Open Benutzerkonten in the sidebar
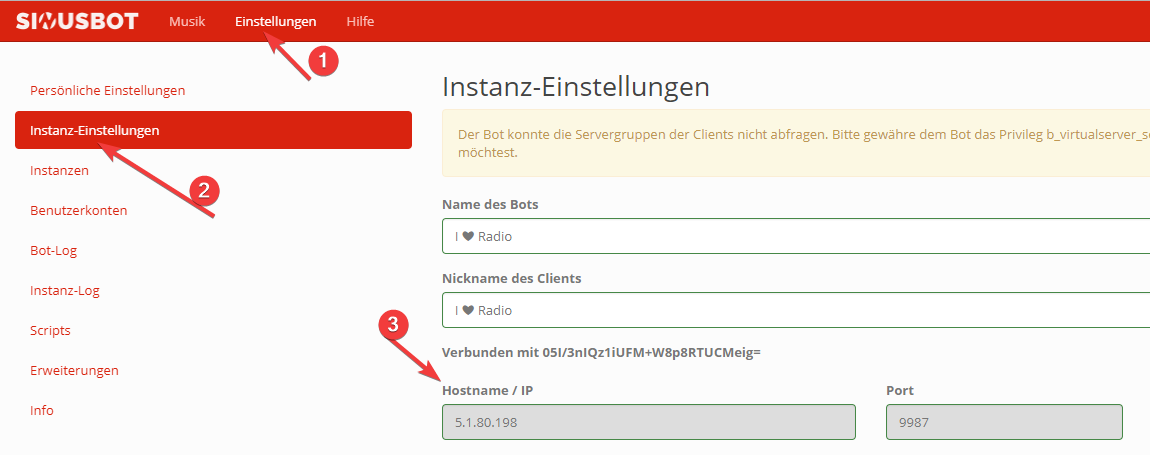The height and width of the screenshot is (455, 1150). [78, 210]
